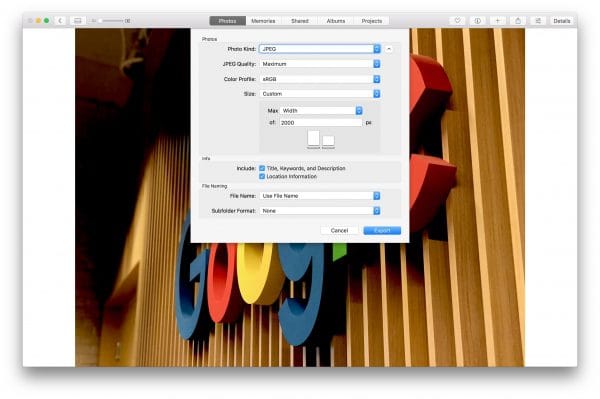The image size is (600, 399).
Task: Open the Size dropdown
Action: tap(320, 94)
